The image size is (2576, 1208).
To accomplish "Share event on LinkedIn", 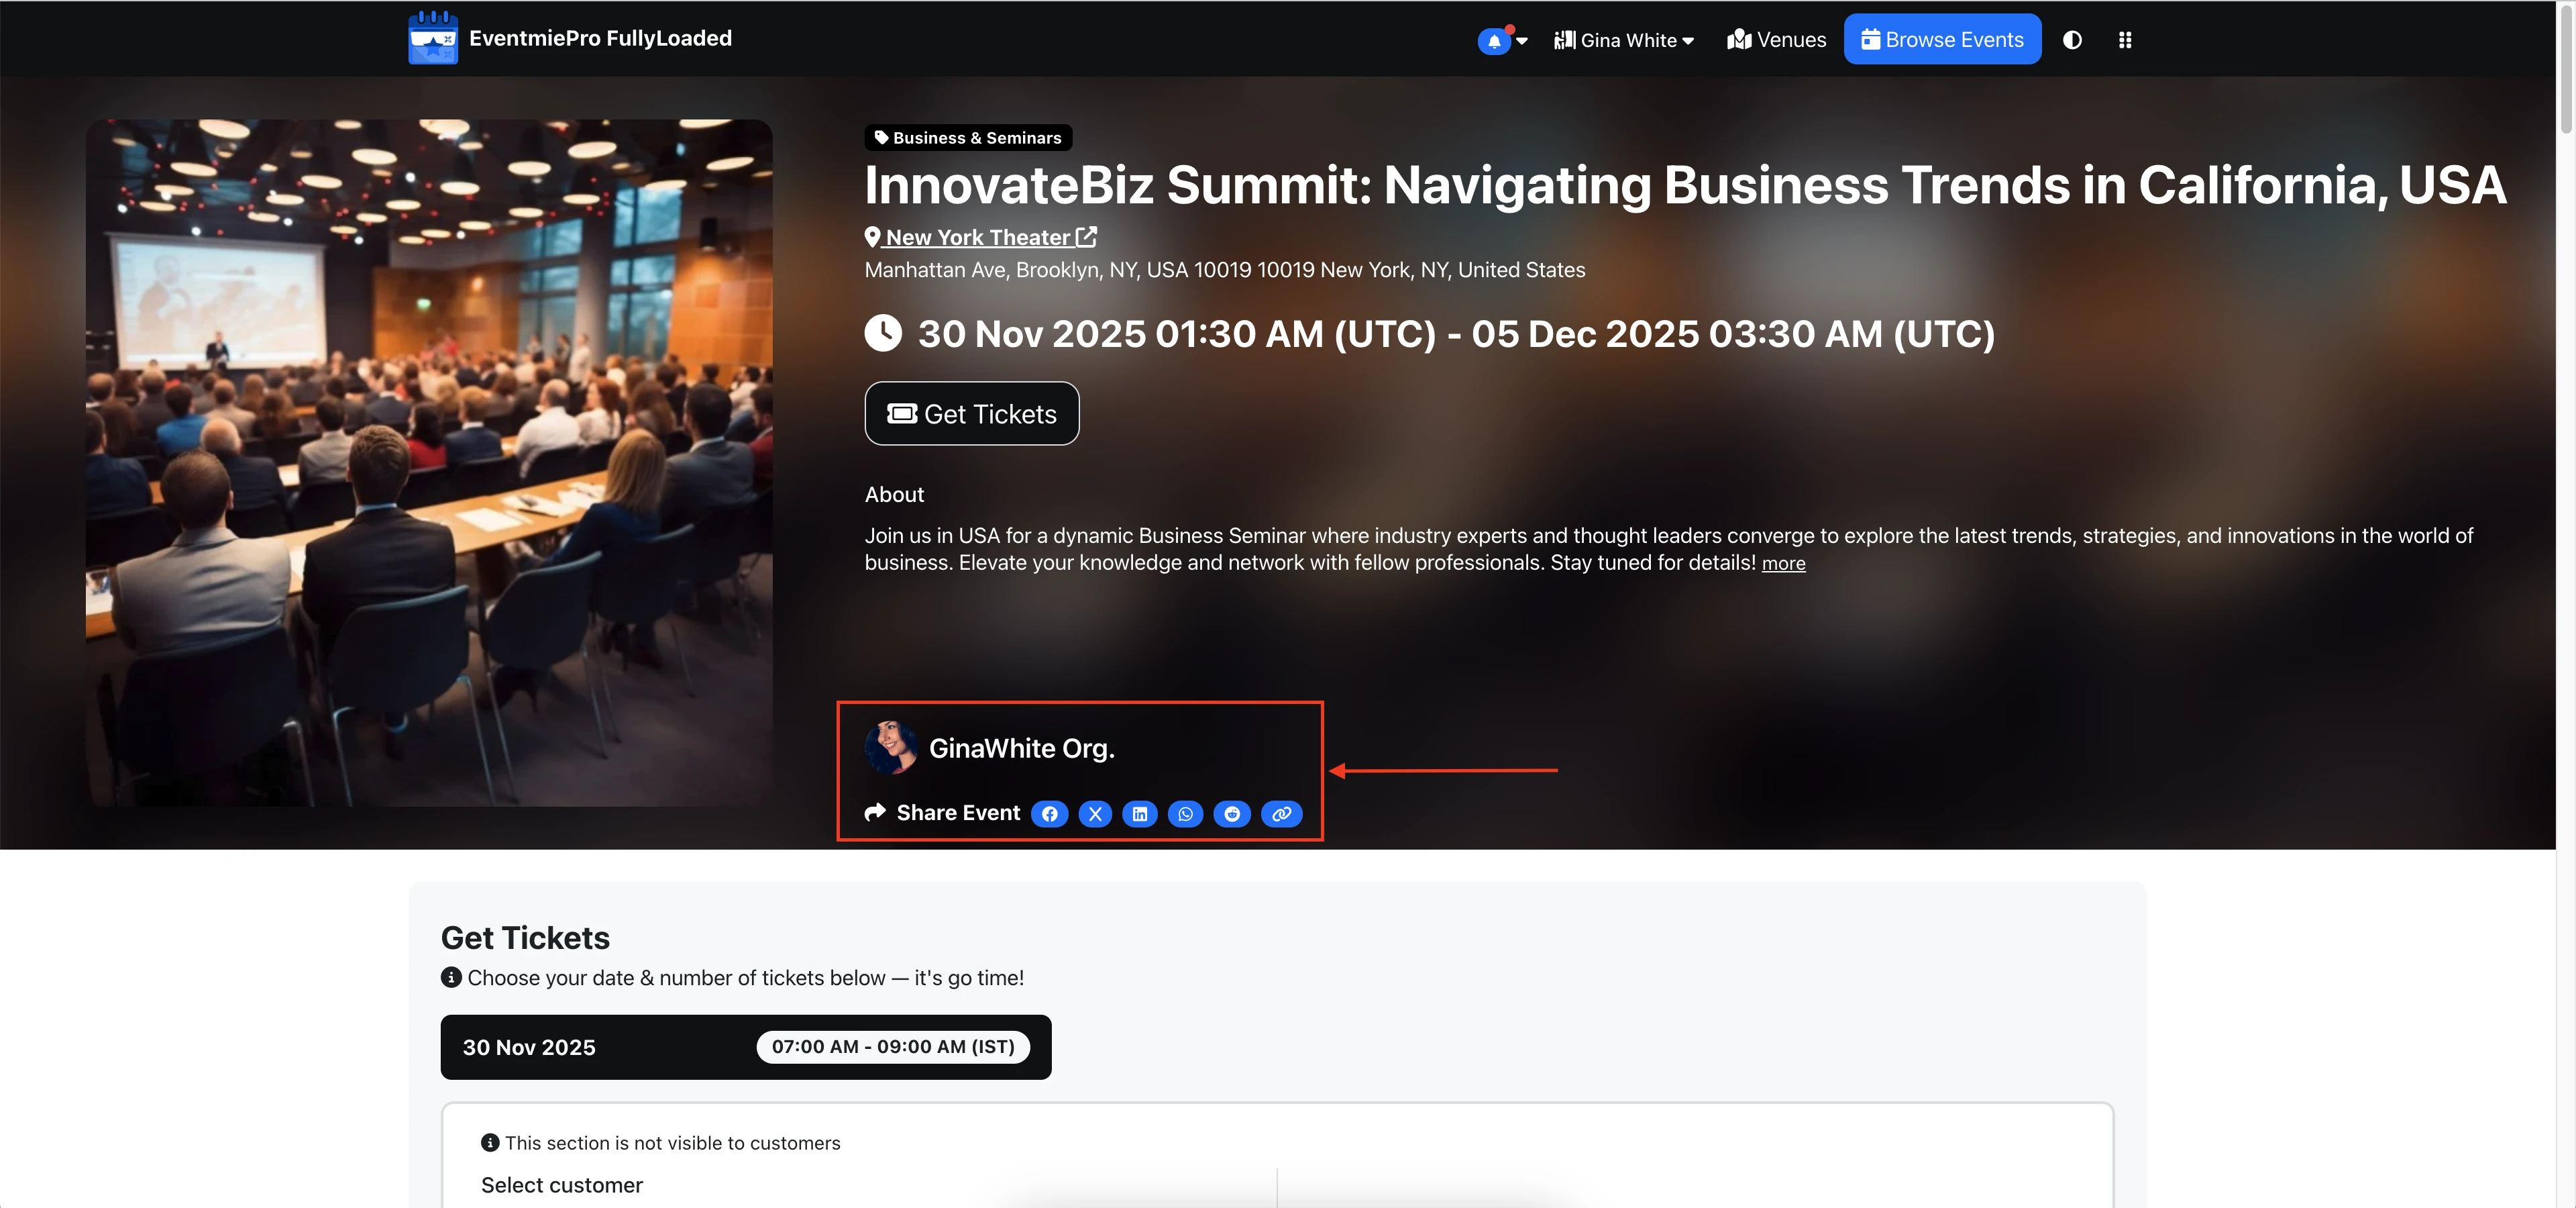I will click(1140, 814).
